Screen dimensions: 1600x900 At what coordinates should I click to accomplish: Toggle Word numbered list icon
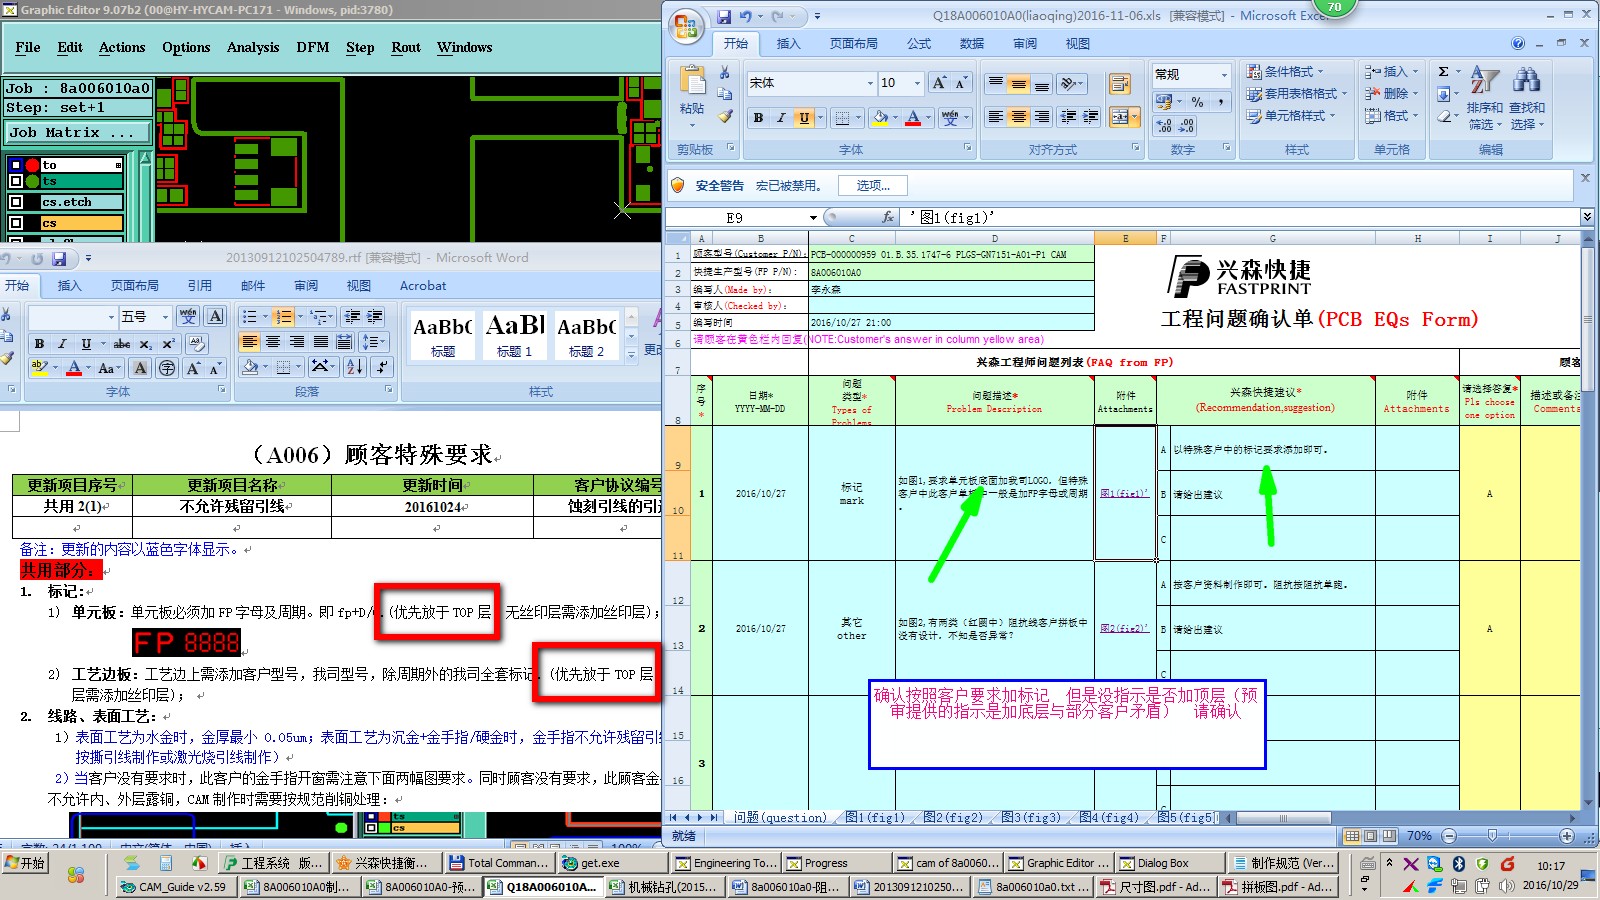point(283,317)
